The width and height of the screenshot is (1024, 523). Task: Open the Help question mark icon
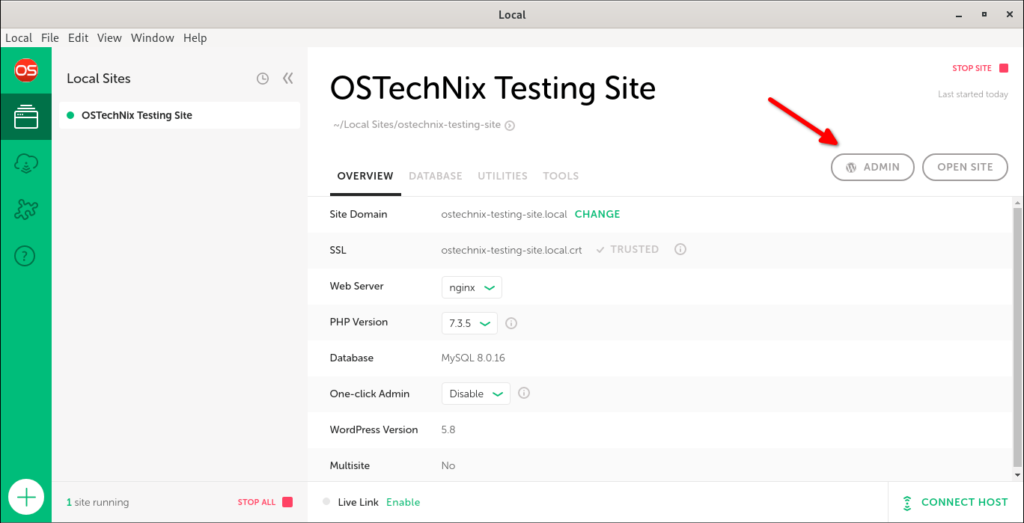(x=25, y=256)
